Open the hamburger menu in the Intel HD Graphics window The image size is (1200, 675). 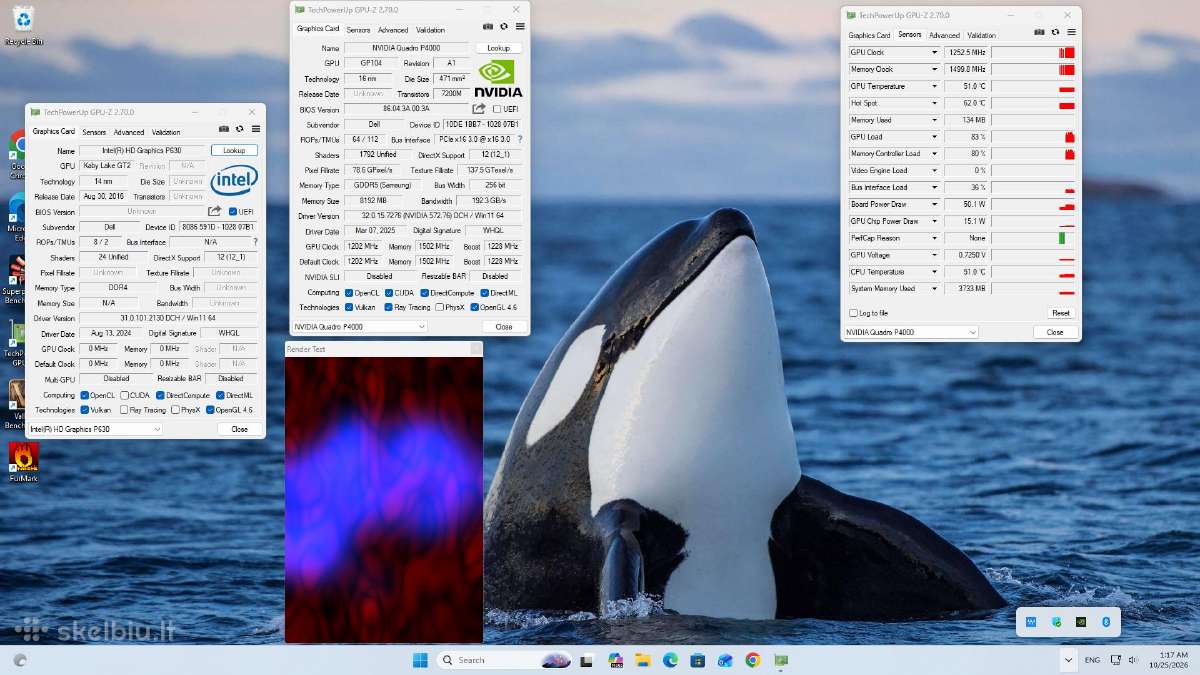click(x=256, y=129)
